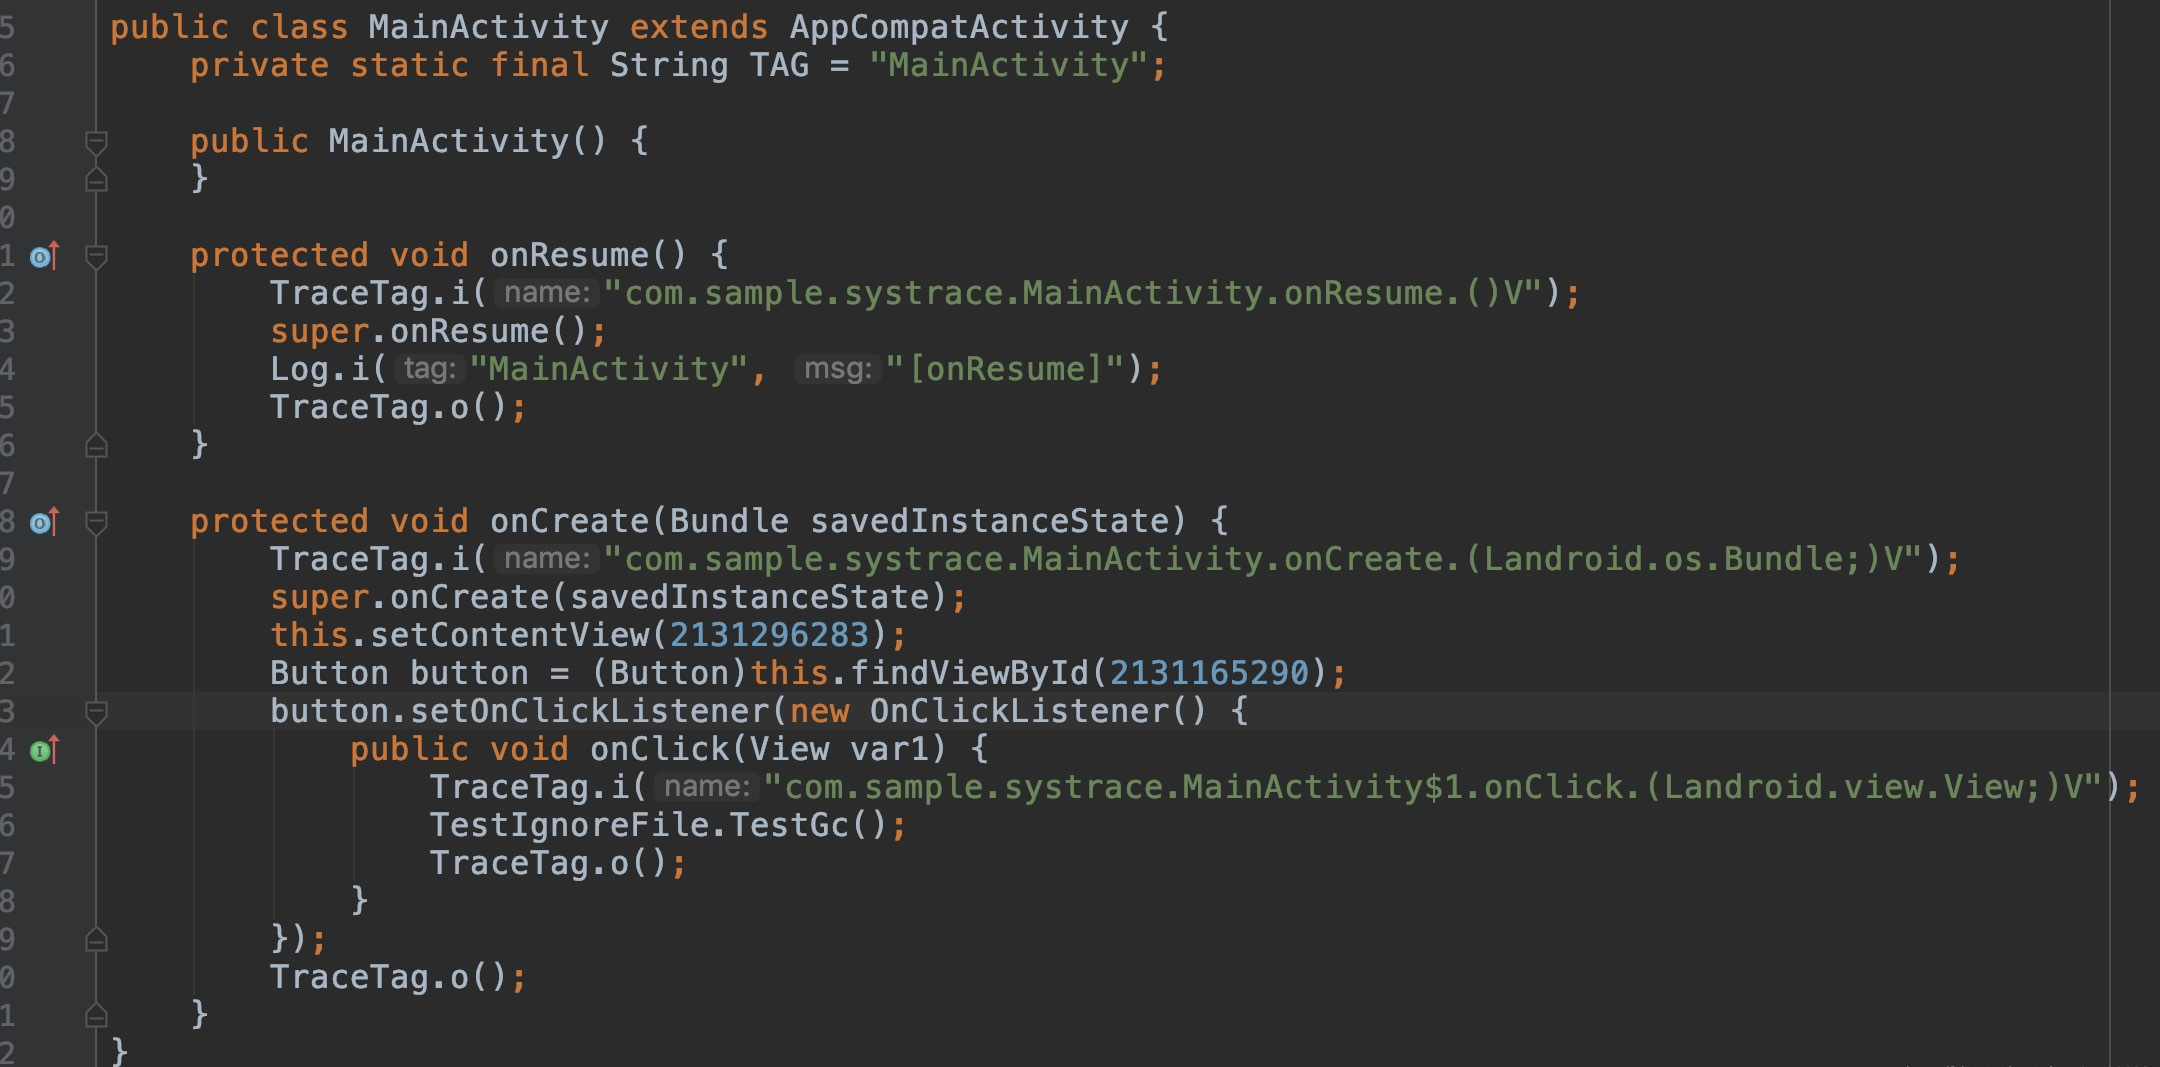Click the AppCompatActivity class name

point(958,27)
